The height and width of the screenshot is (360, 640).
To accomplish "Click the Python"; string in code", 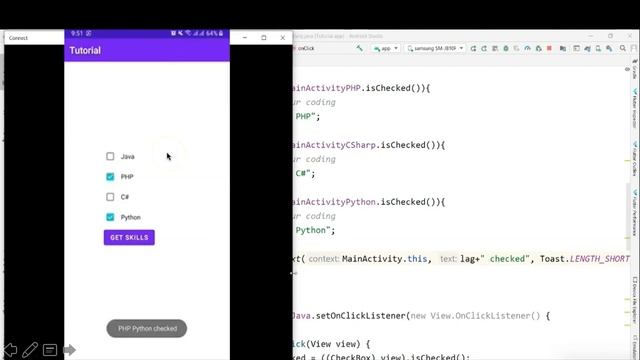I will click(315, 230).
